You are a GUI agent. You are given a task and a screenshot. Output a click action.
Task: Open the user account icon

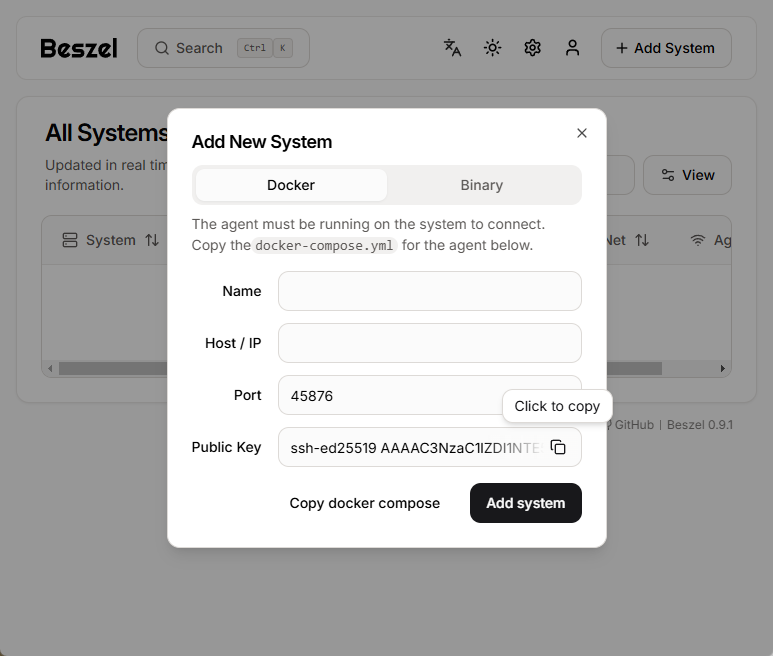tap(572, 48)
